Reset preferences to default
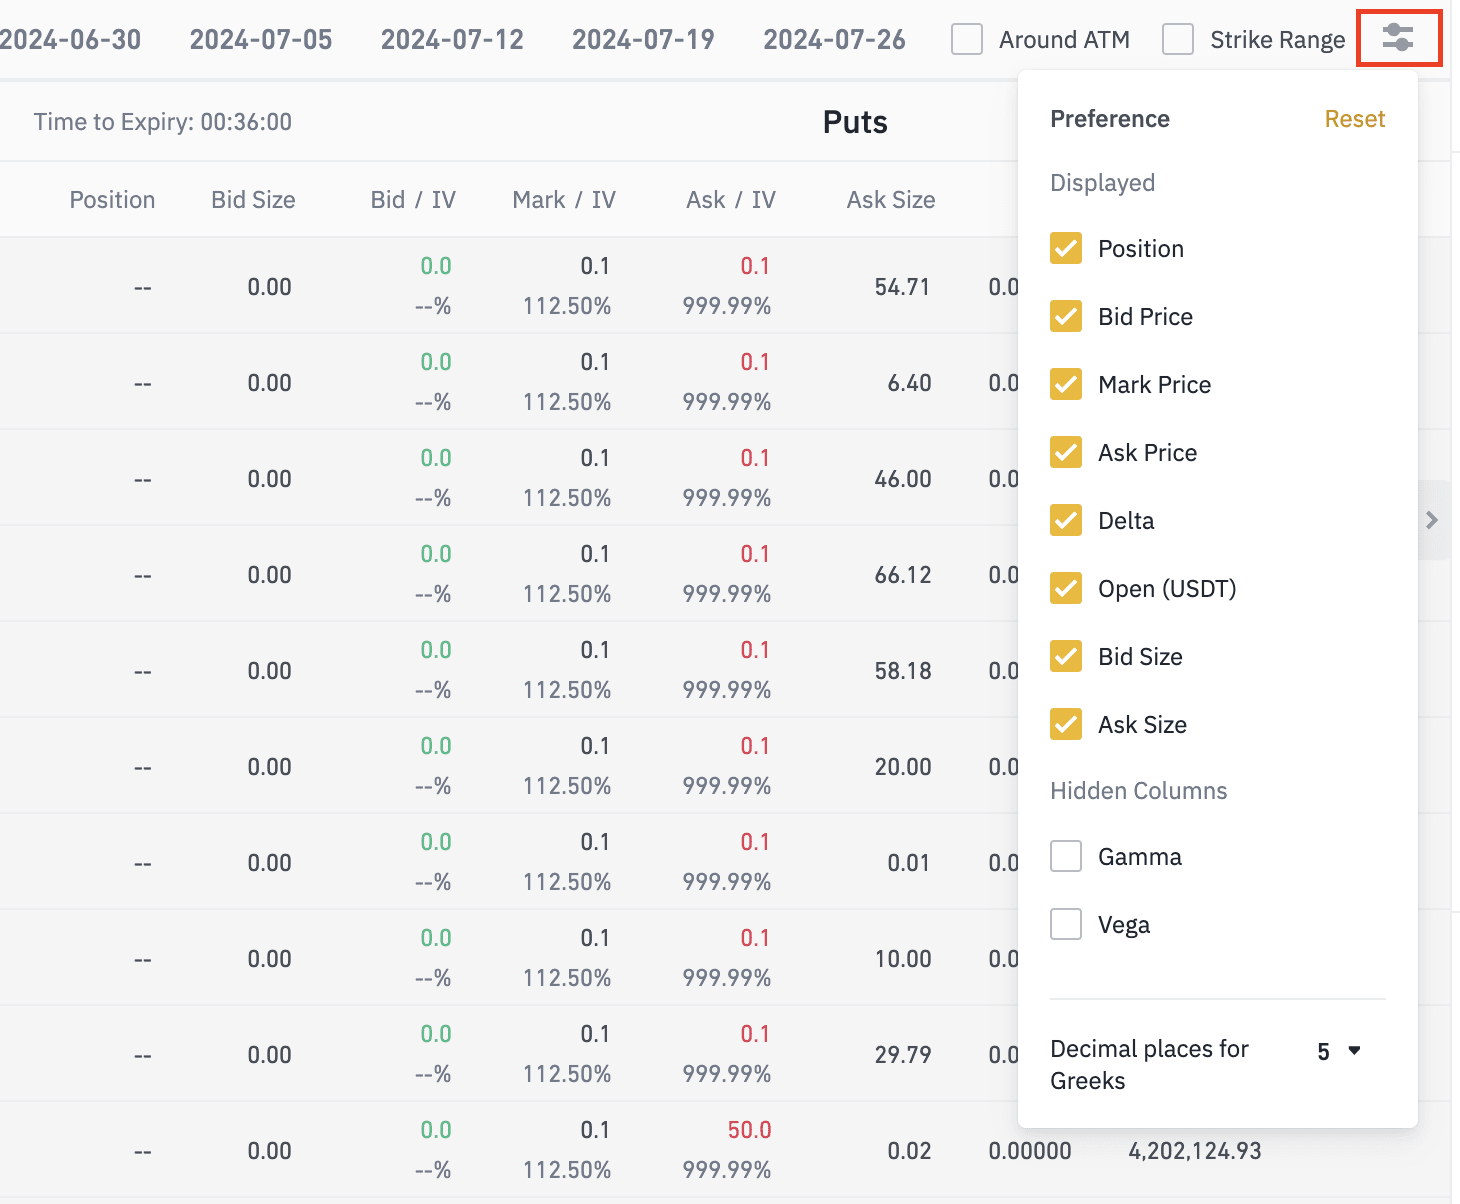 [x=1354, y=119]
